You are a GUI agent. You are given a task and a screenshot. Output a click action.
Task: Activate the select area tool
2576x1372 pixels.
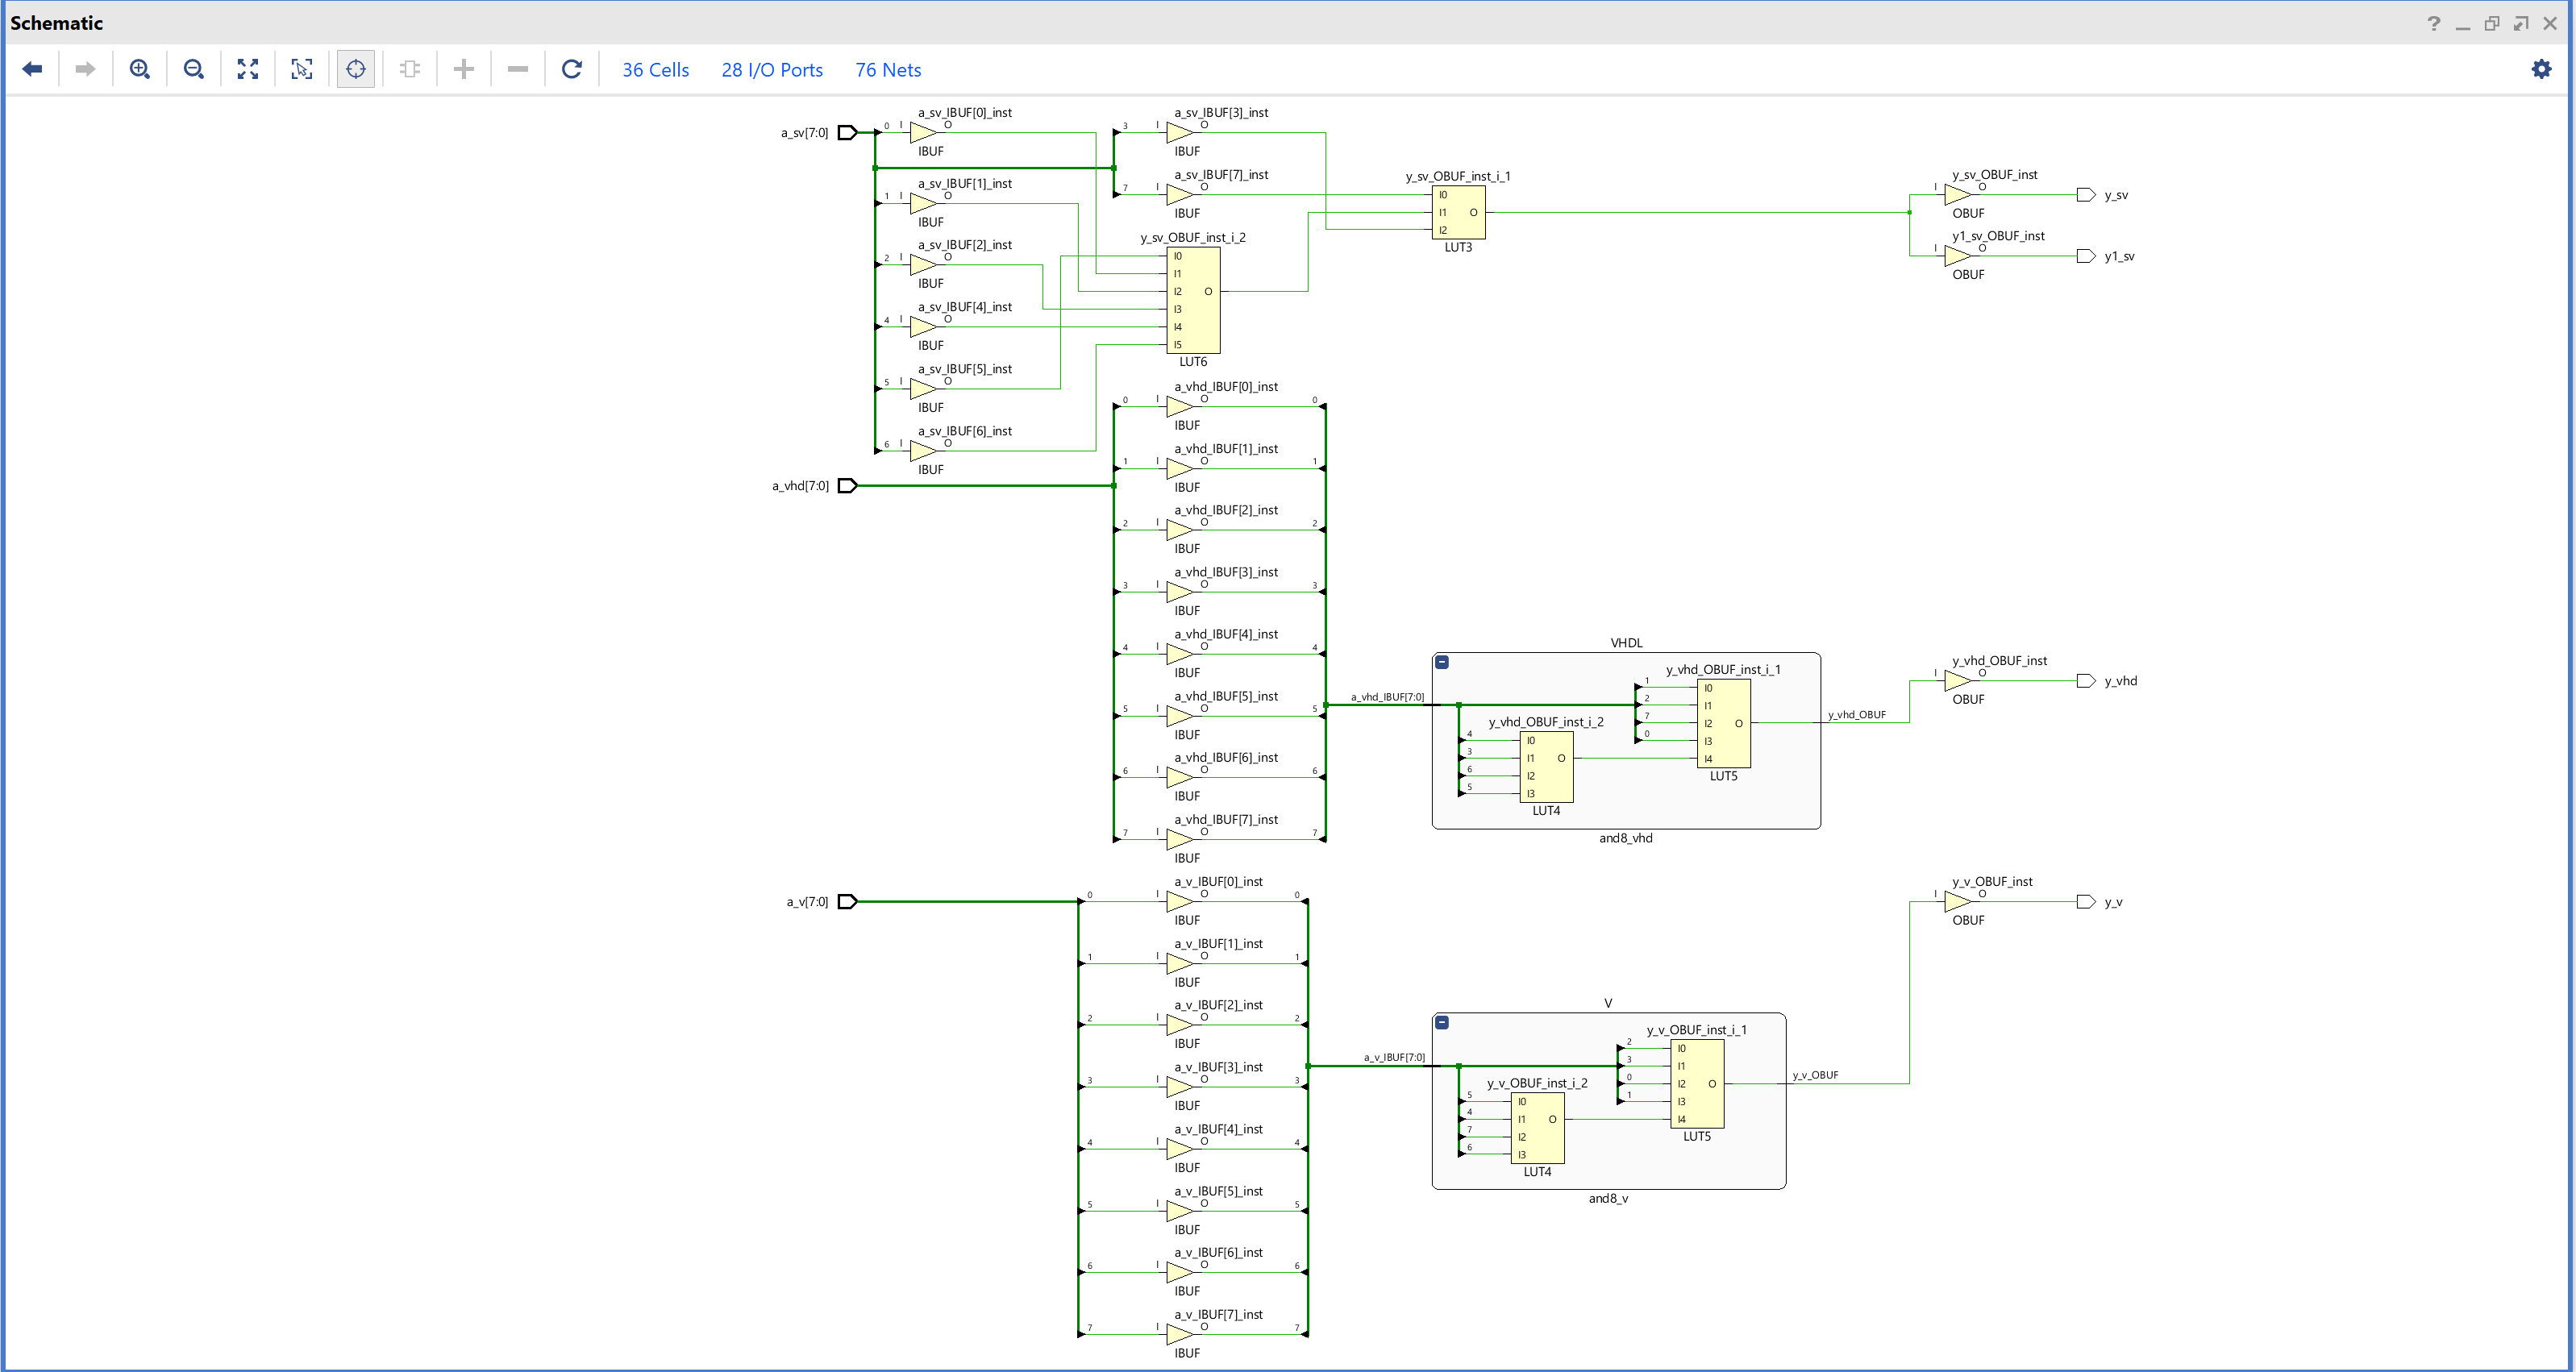[x=302, y=69]
